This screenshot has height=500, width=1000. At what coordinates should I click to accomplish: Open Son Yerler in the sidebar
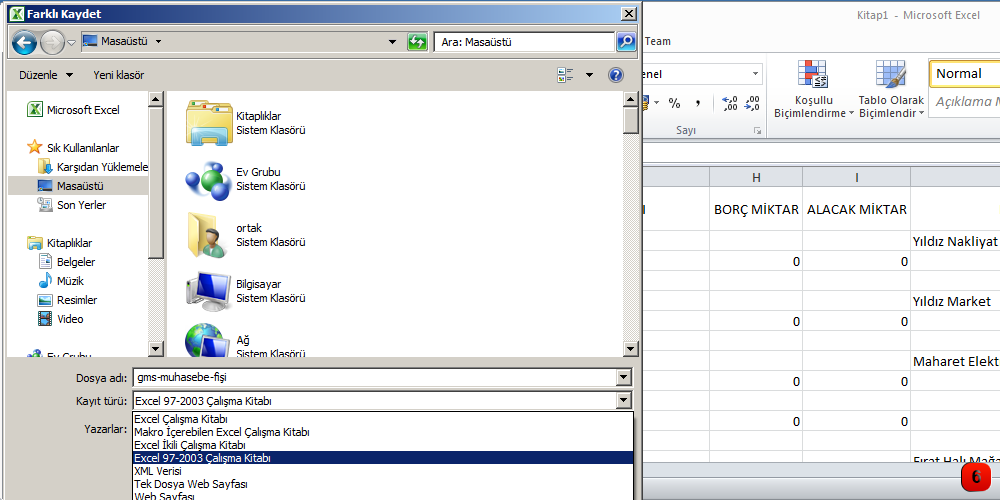pos(72,205)
